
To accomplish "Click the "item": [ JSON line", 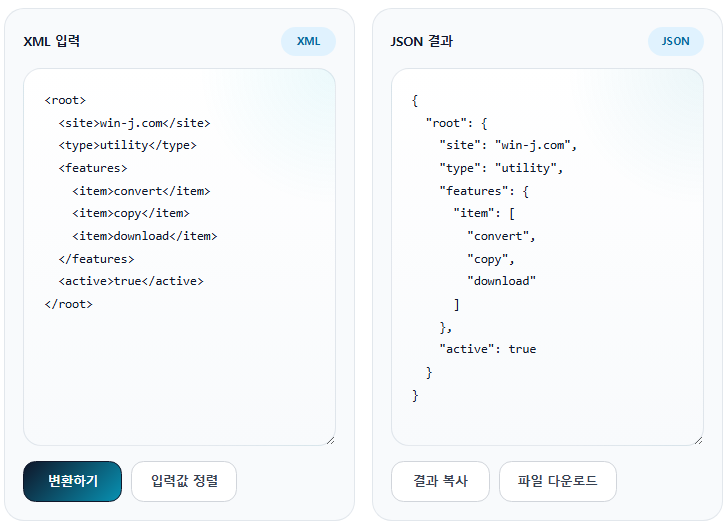I will [x=484, y=213].
